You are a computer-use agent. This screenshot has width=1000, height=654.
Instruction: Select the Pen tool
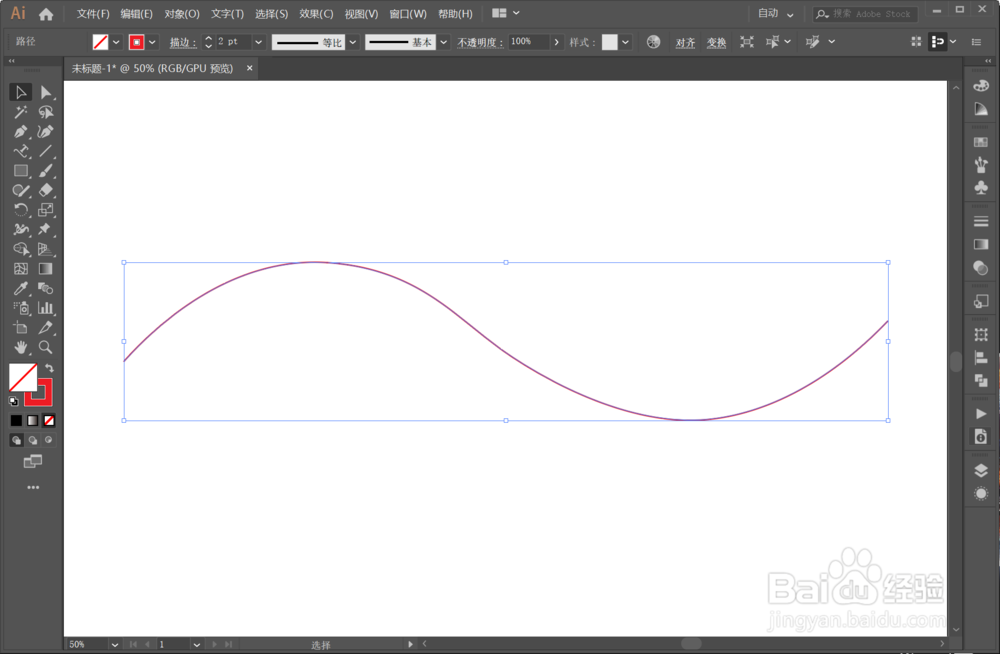[20, 132]
